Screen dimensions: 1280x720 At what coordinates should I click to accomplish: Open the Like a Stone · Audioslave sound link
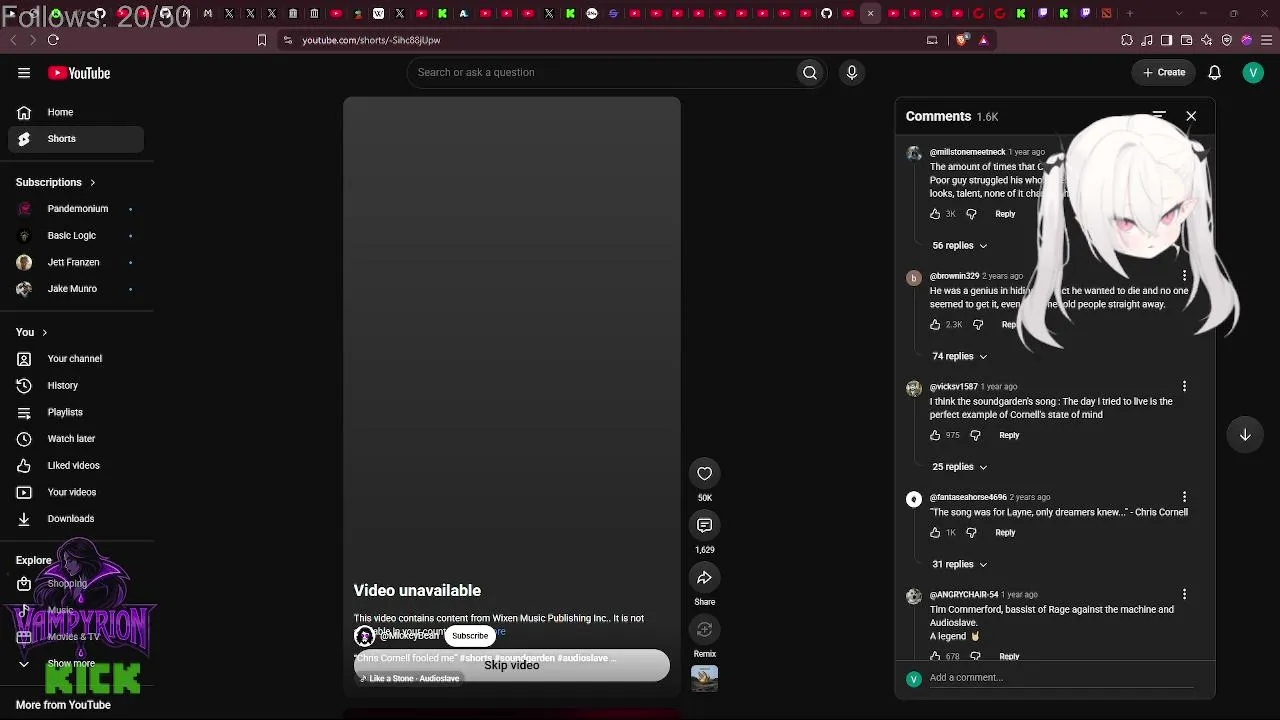point(410,679)
